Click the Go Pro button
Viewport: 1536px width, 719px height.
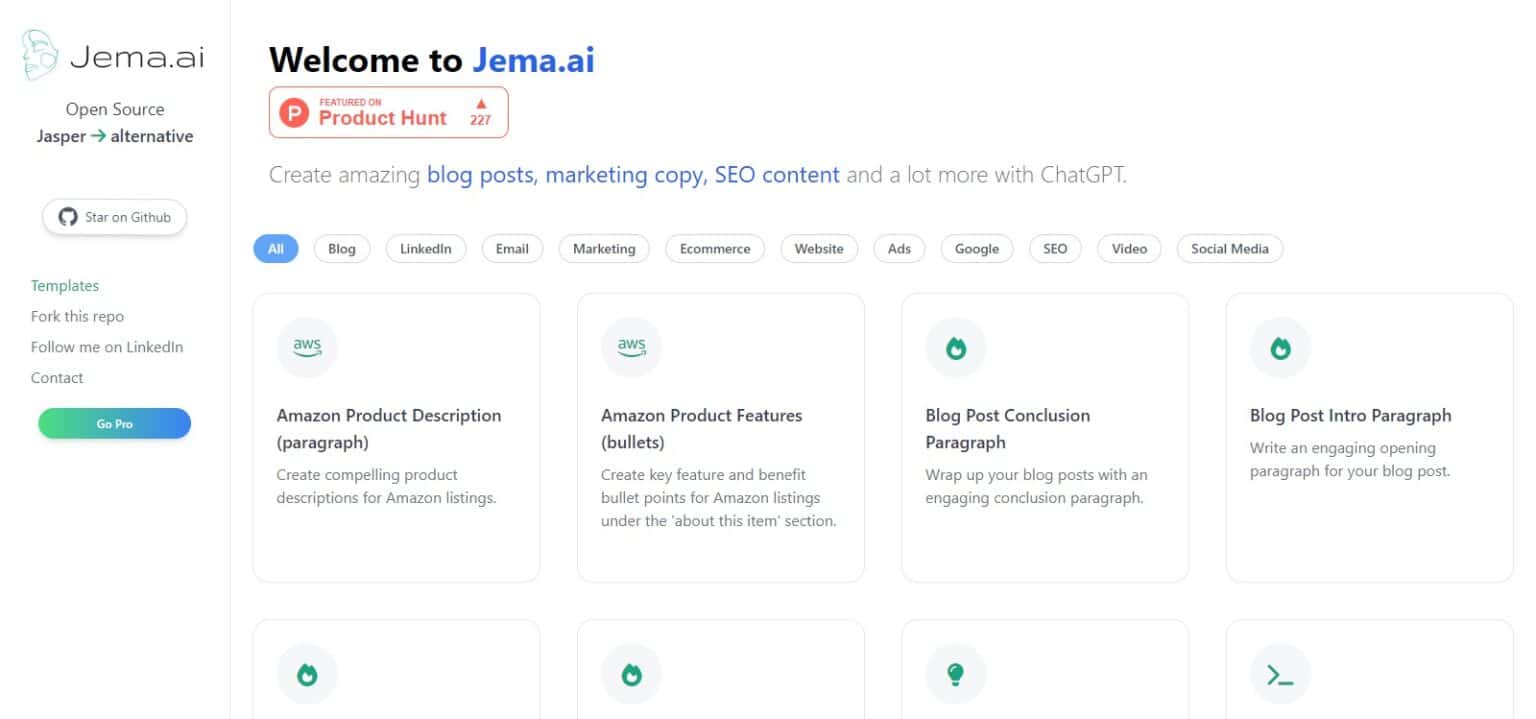pyautogui.click(x=115, y=424)
